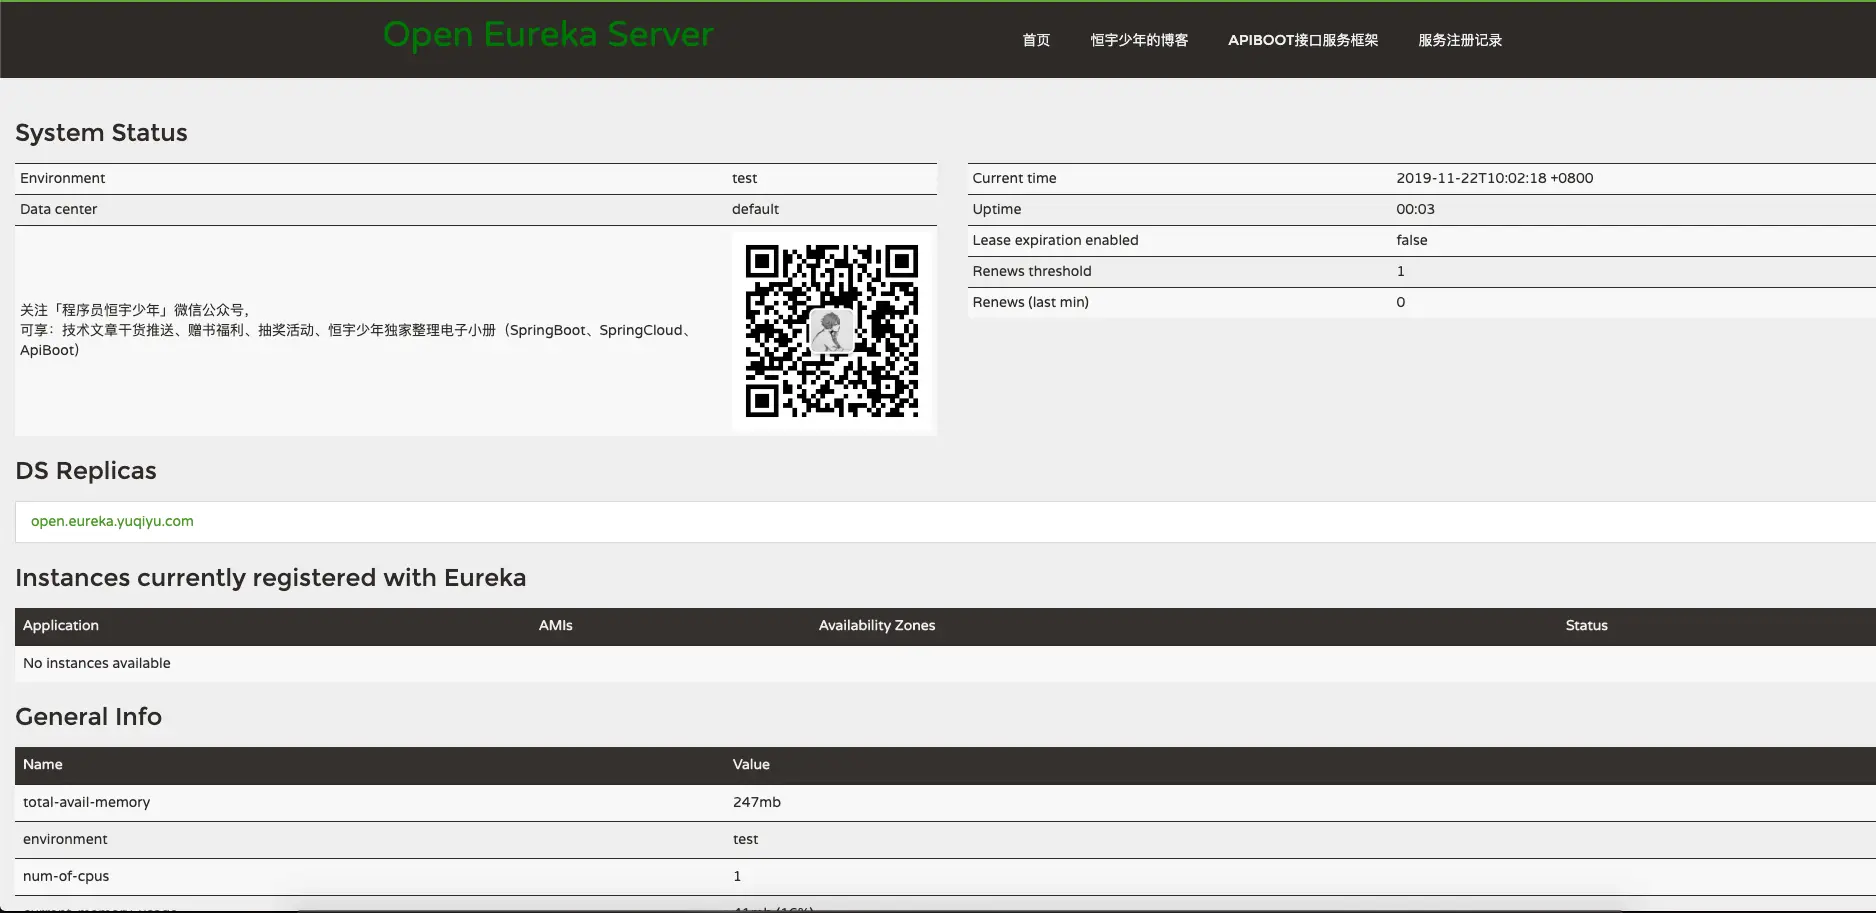Select the Environment label in System Status
Image resolution: width=1876 pixels, height=913 pixels.
(62, 178)
